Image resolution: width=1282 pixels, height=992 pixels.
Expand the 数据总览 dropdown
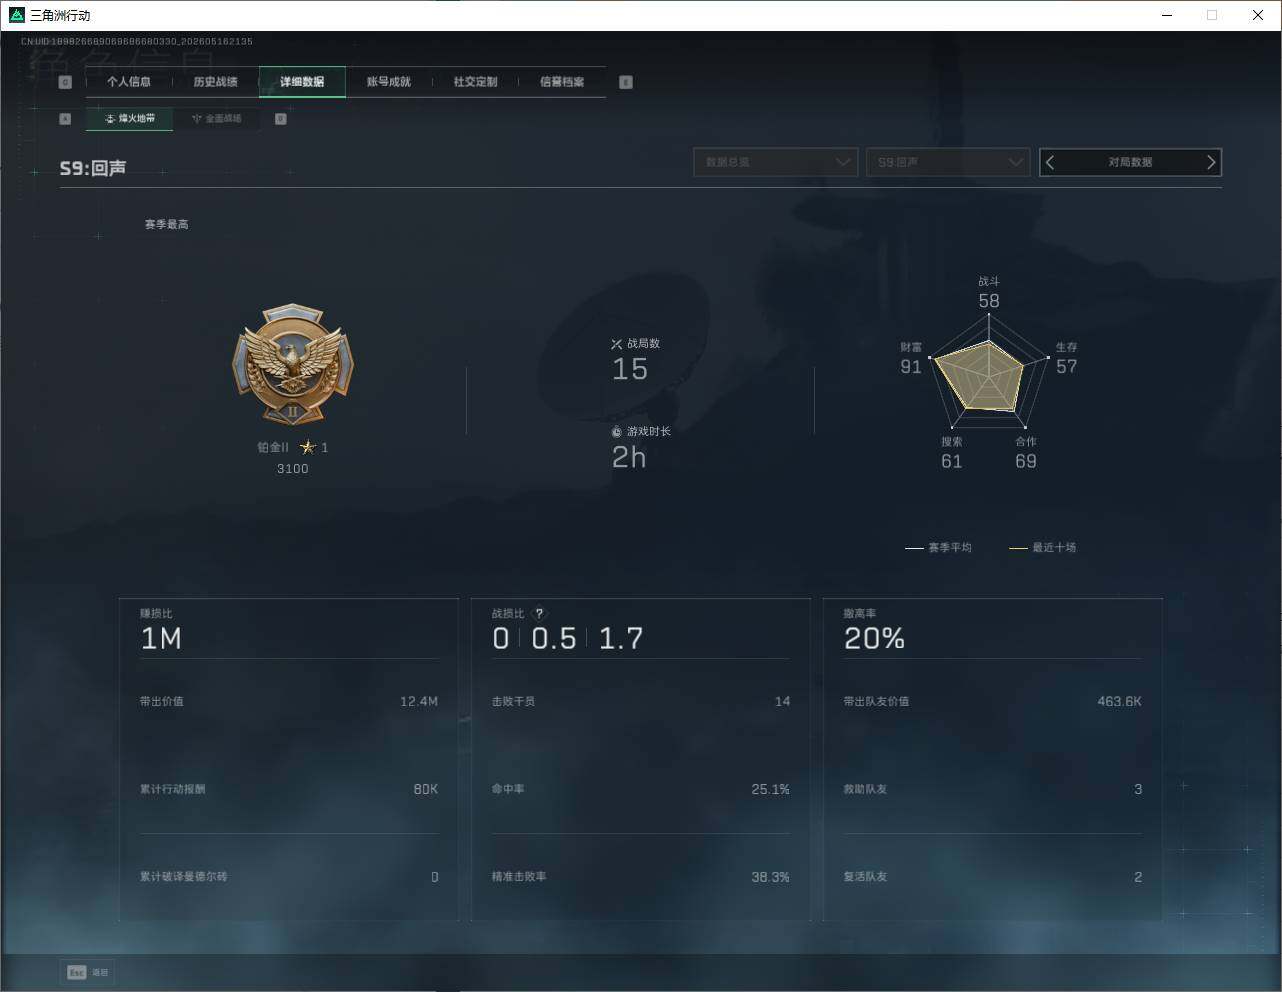coord(776,162)
